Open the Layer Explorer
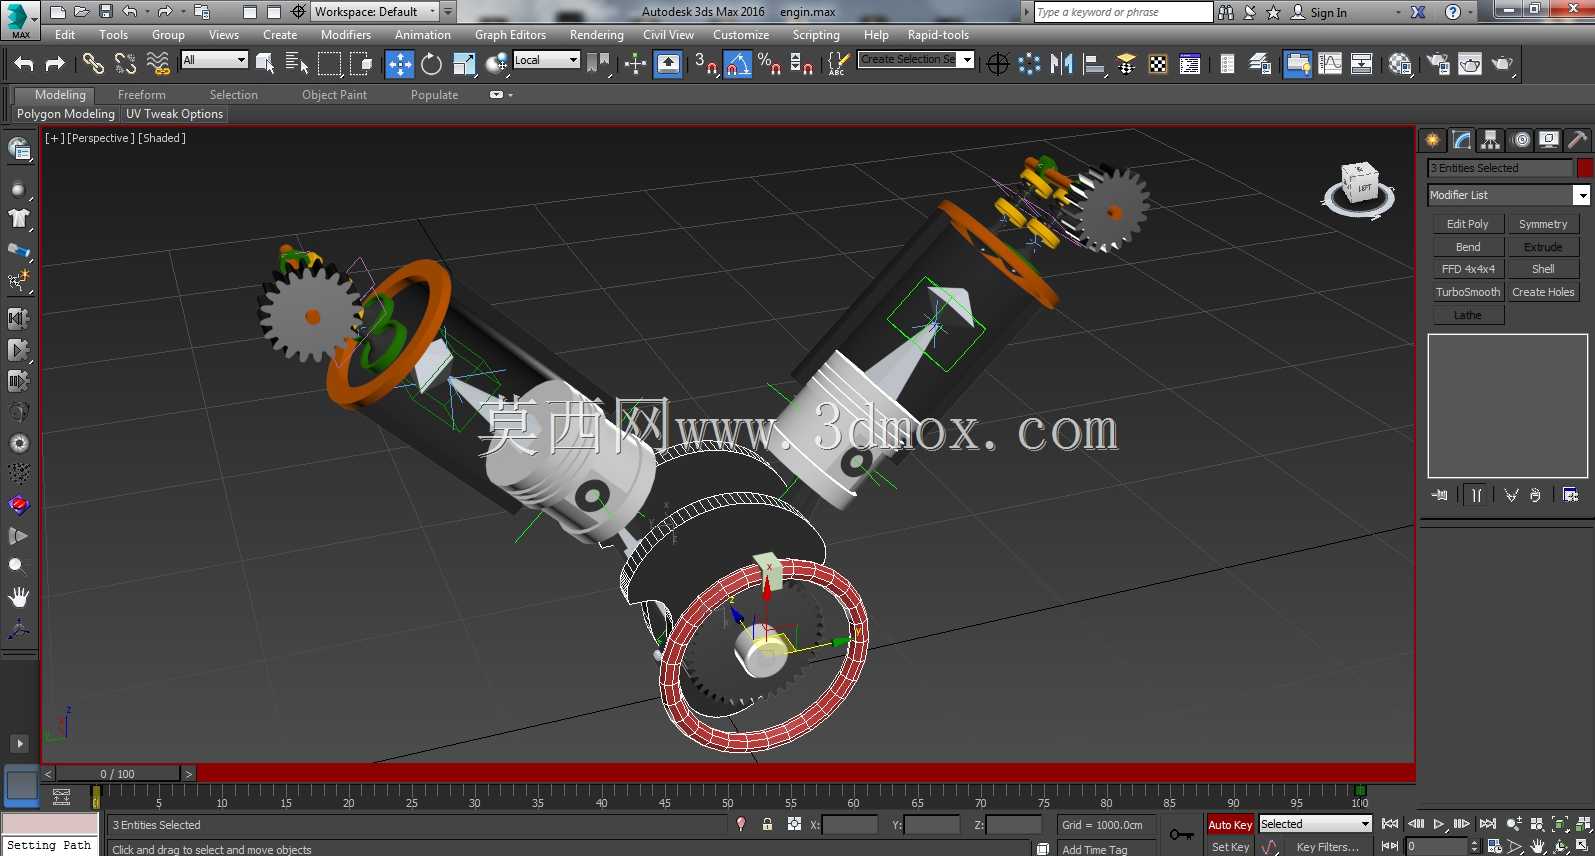This screenshot has width=1595, height=856. click(1260, 64)
